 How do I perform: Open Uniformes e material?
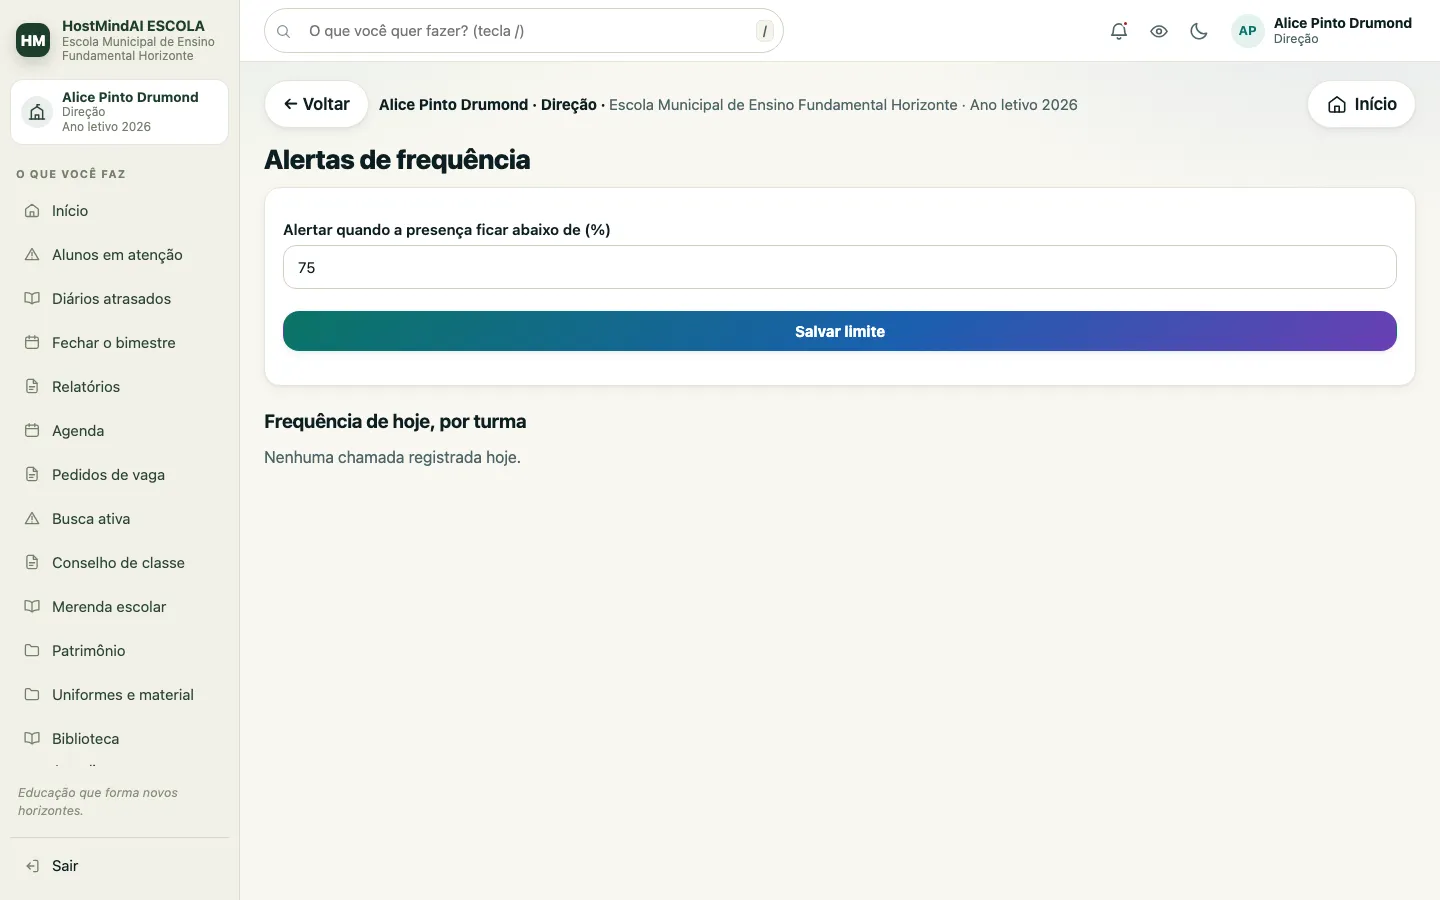tap(120, 695)
